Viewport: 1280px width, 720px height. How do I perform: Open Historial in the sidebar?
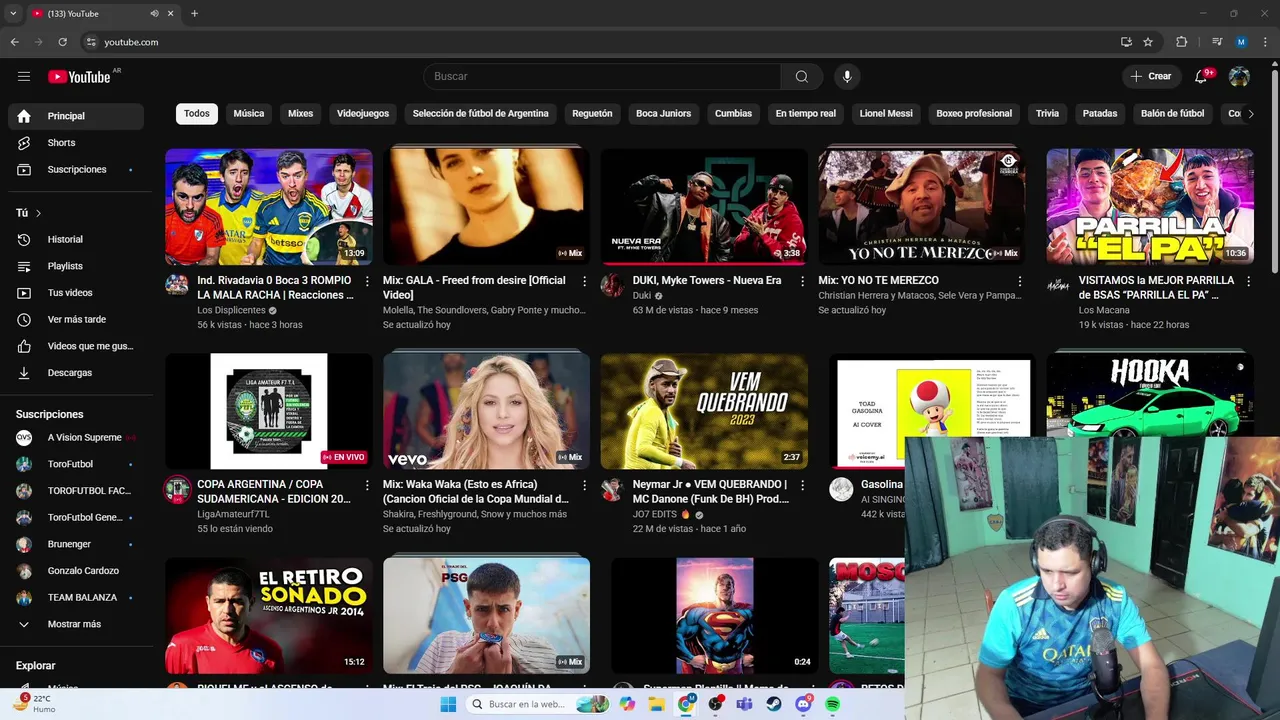click(76, 240)
